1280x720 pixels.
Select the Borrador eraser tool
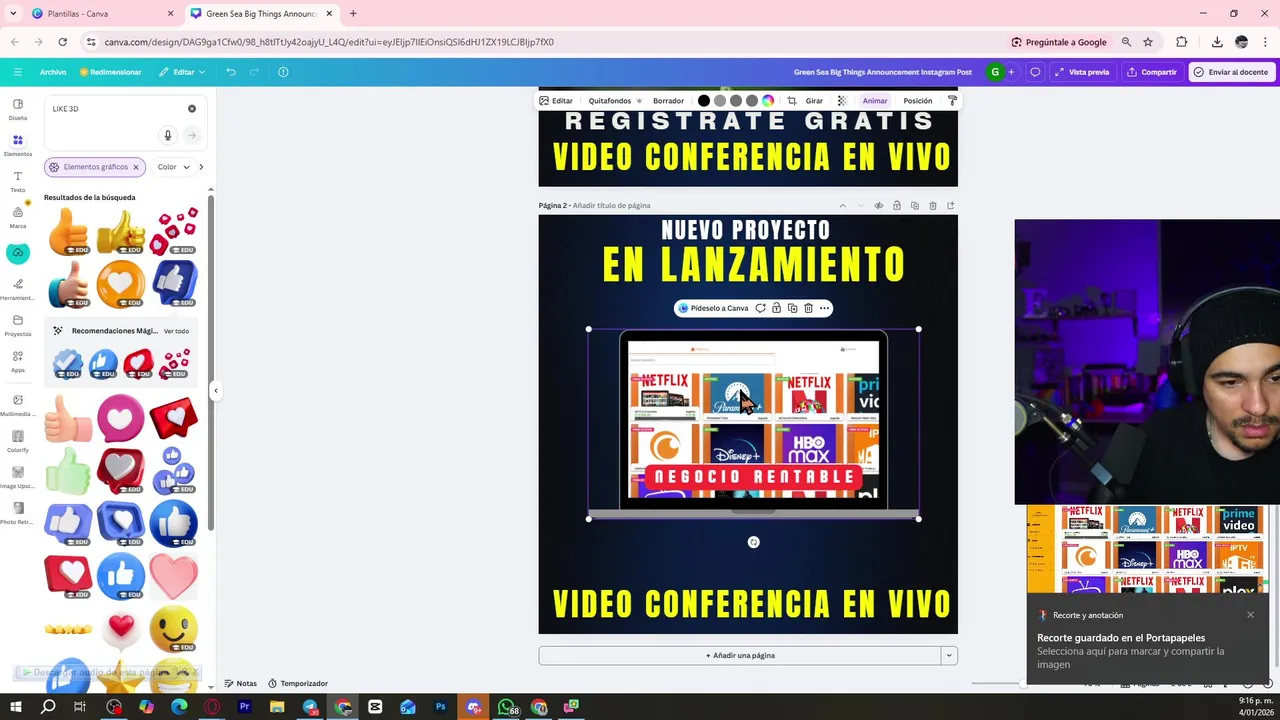(668, 101)
